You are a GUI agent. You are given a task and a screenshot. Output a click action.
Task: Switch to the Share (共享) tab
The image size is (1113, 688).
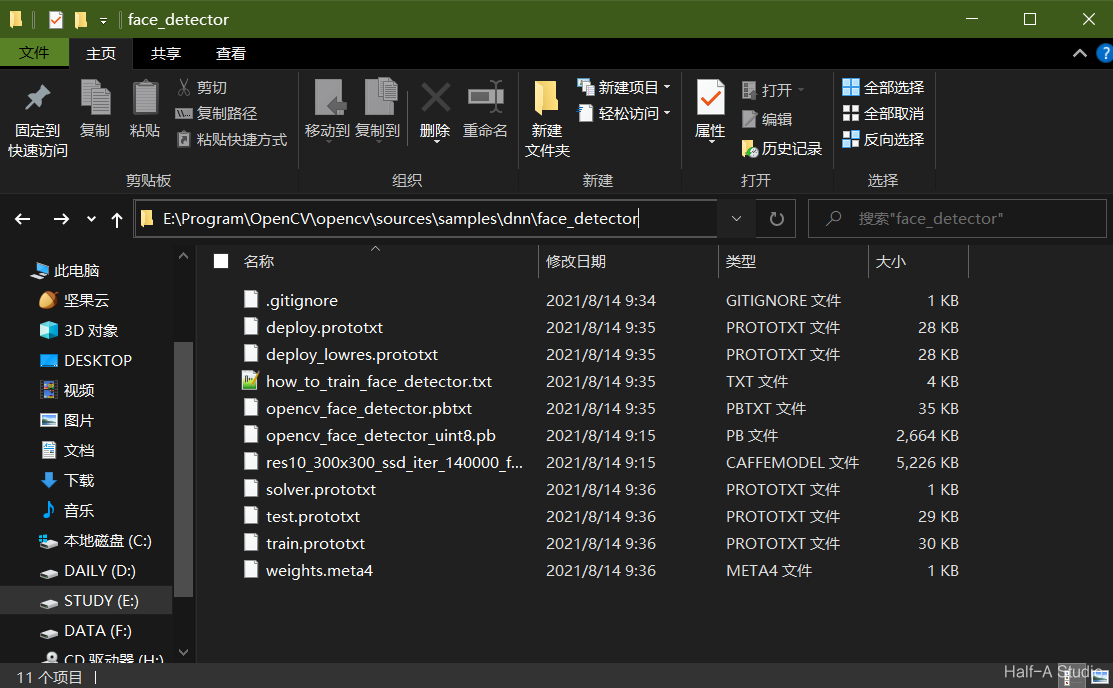pos(166,53)
